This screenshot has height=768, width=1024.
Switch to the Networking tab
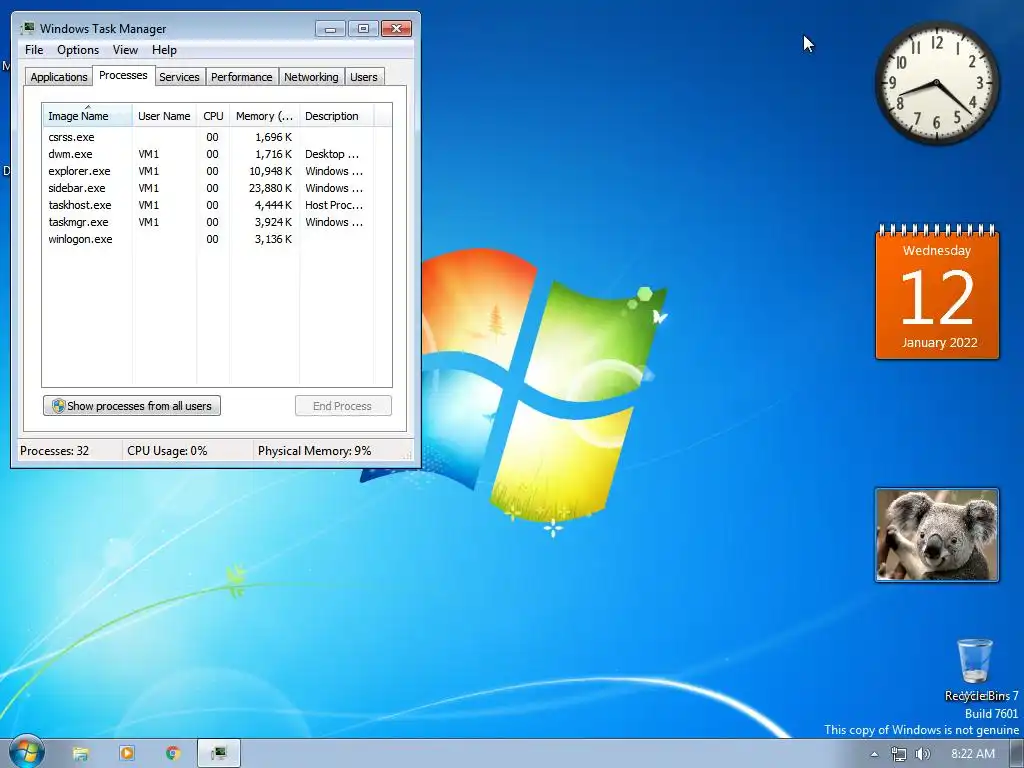pos(311,76)
